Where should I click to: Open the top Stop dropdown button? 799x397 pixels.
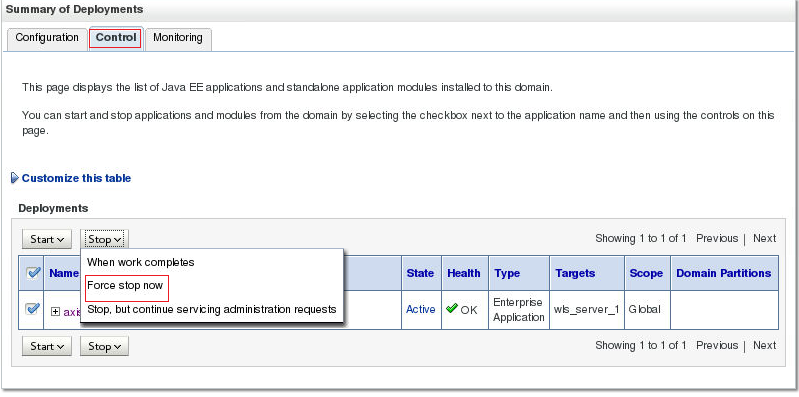point(104,239)
